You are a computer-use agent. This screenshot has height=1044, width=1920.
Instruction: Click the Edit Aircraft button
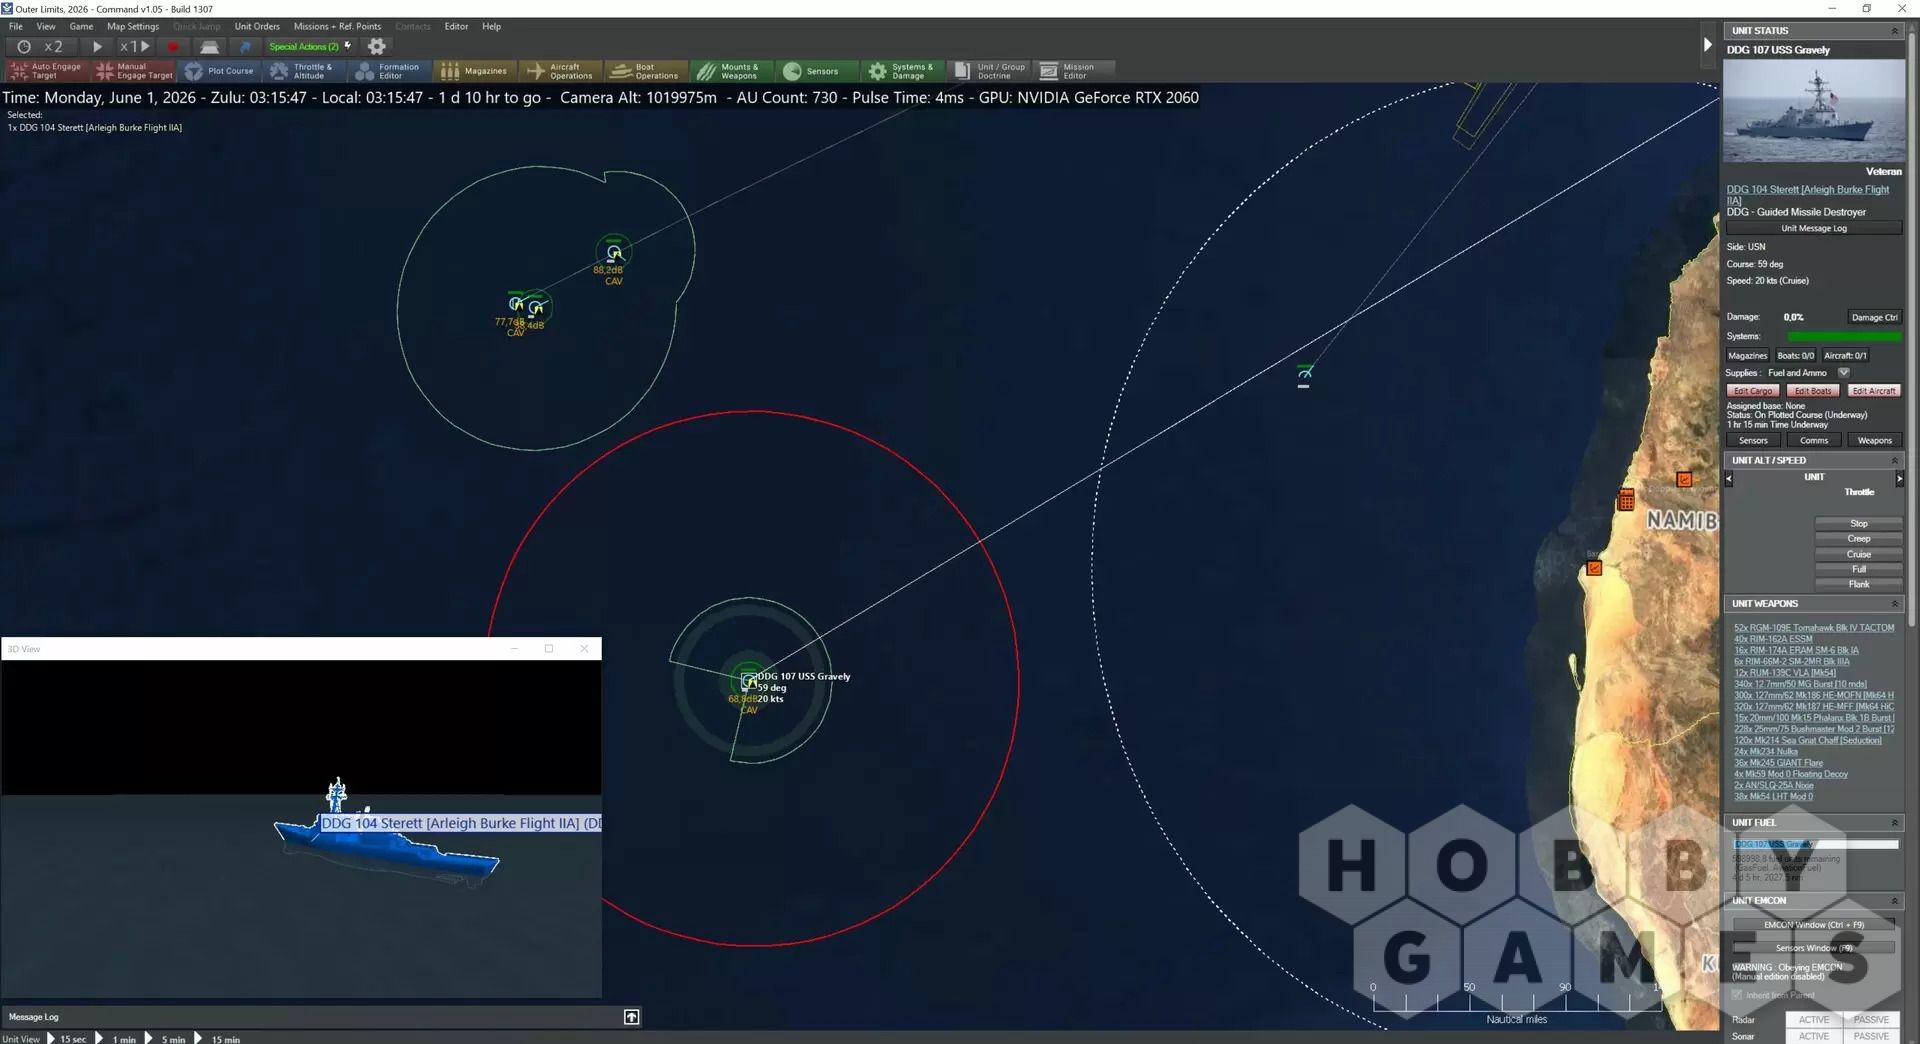(x=1873, y=391)
